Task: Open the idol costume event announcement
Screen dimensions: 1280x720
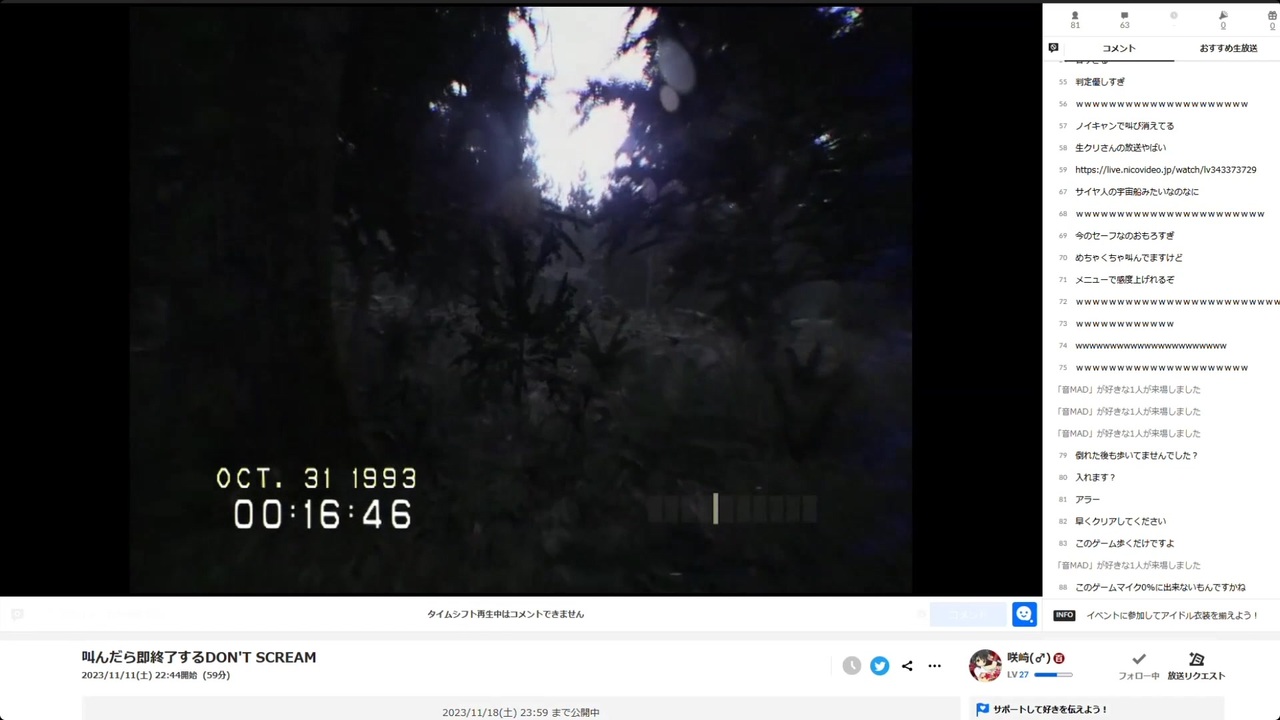Action: pyautogui.click(x=1172, y=615)
